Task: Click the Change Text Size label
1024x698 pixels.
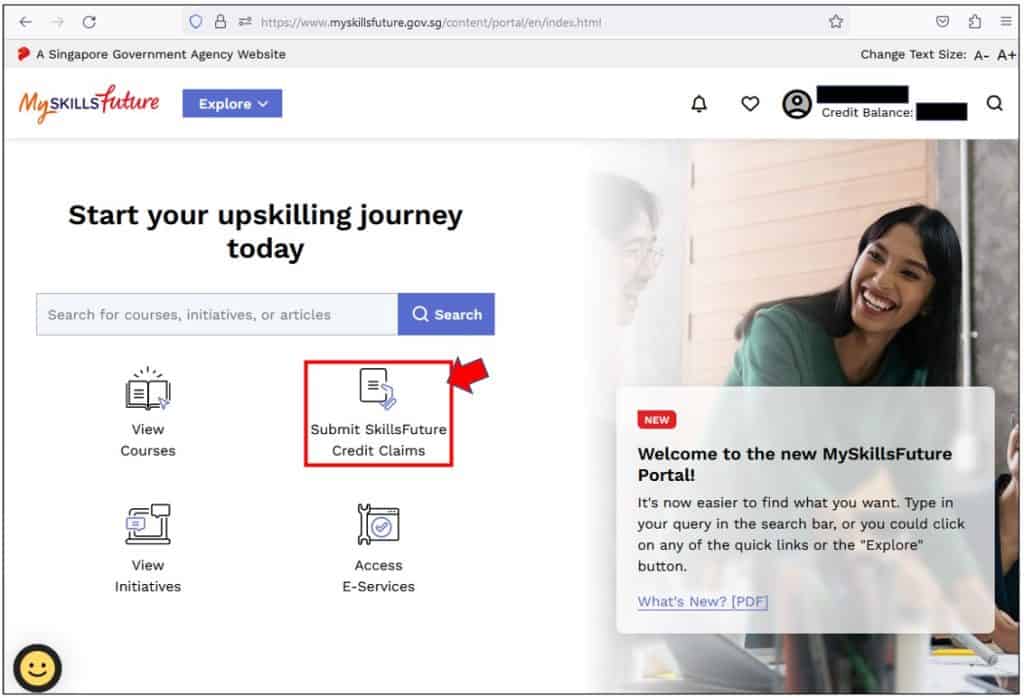Action: (x=913, y=55)
